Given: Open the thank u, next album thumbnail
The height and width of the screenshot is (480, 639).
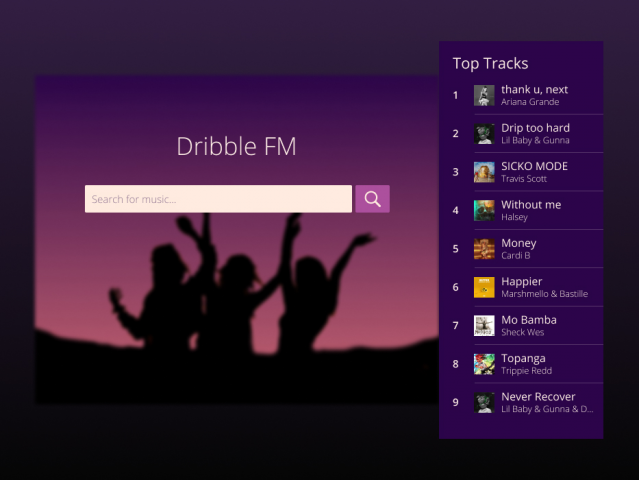Looking at the screenshot, I should tap(484, 95).
